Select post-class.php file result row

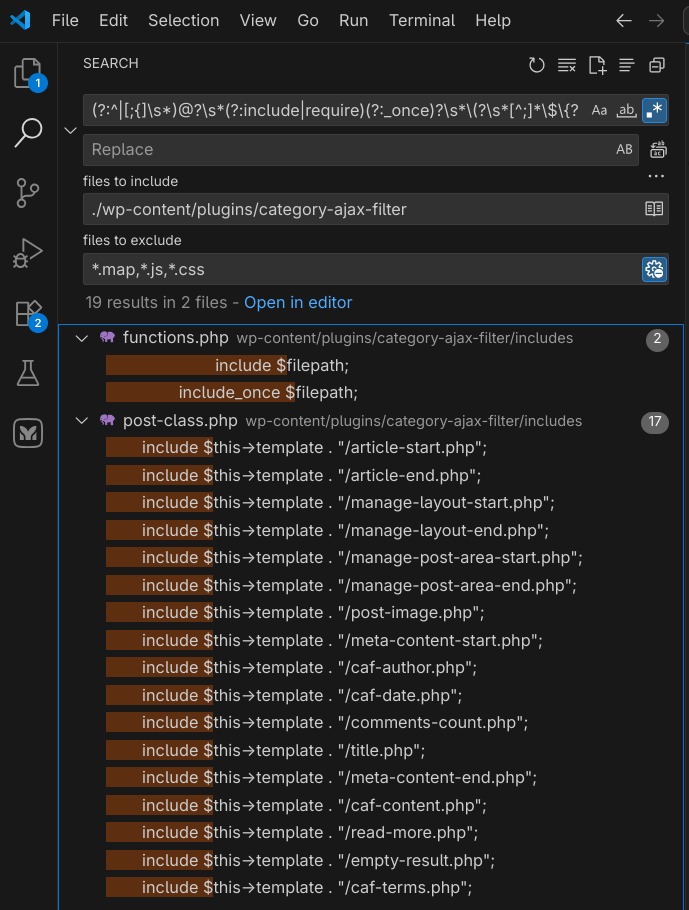pos(371,420)
